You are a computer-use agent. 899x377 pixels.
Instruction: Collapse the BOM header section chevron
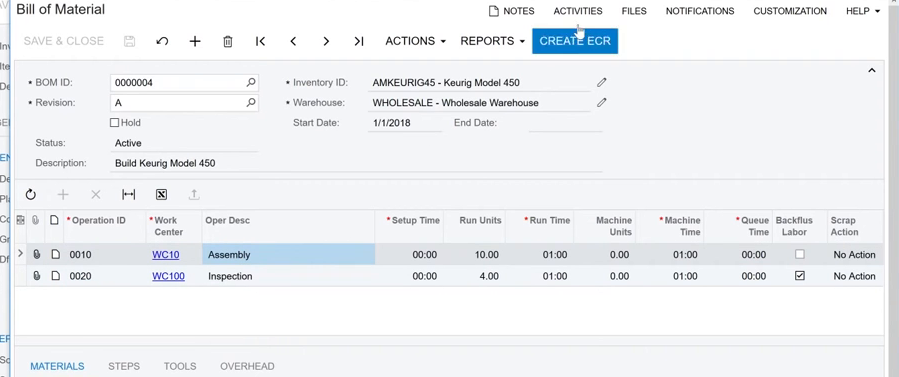coord(871,70)
